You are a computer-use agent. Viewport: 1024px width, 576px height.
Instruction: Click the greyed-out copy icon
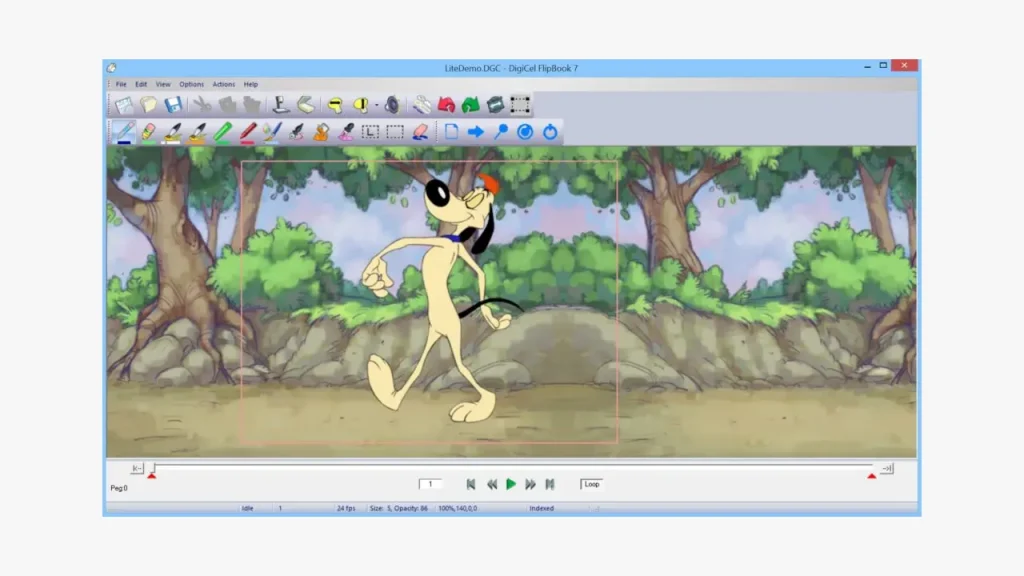pos(227,104)
